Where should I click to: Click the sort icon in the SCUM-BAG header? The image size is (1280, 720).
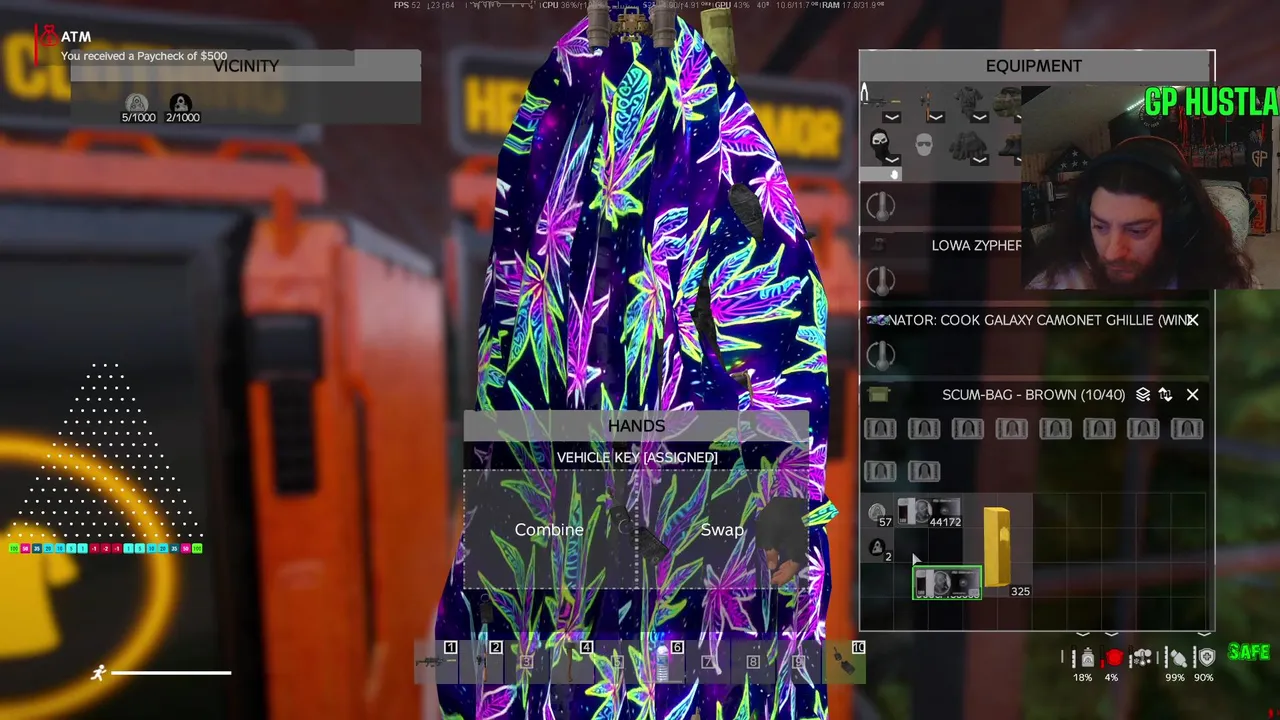coord(1165,395)
